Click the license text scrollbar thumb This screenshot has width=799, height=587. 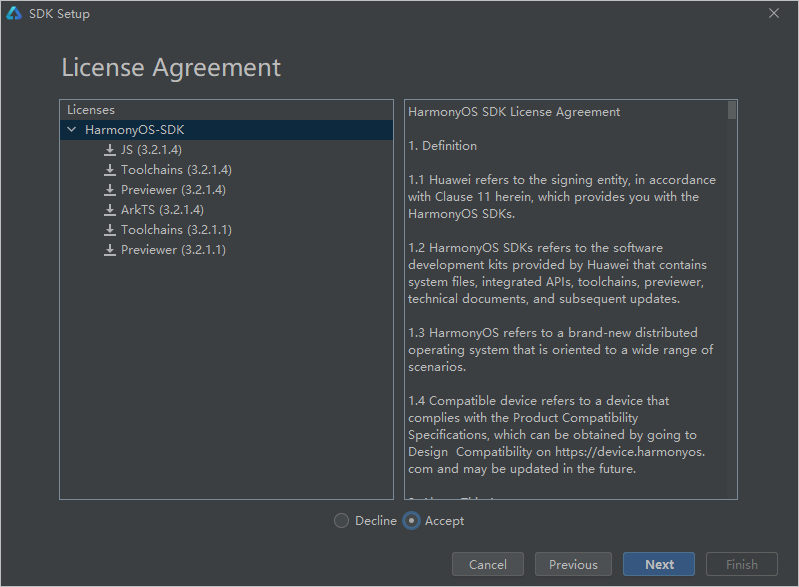coord(732,110)
